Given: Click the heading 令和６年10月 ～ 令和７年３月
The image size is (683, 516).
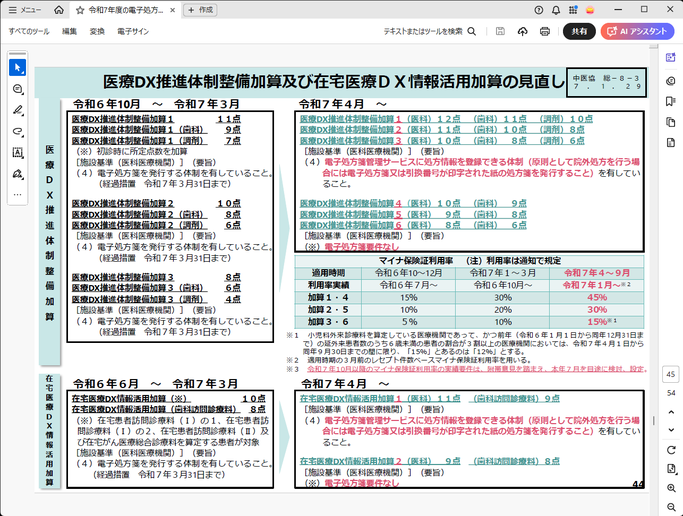Looking at the screenshot, I should [156, 104].
